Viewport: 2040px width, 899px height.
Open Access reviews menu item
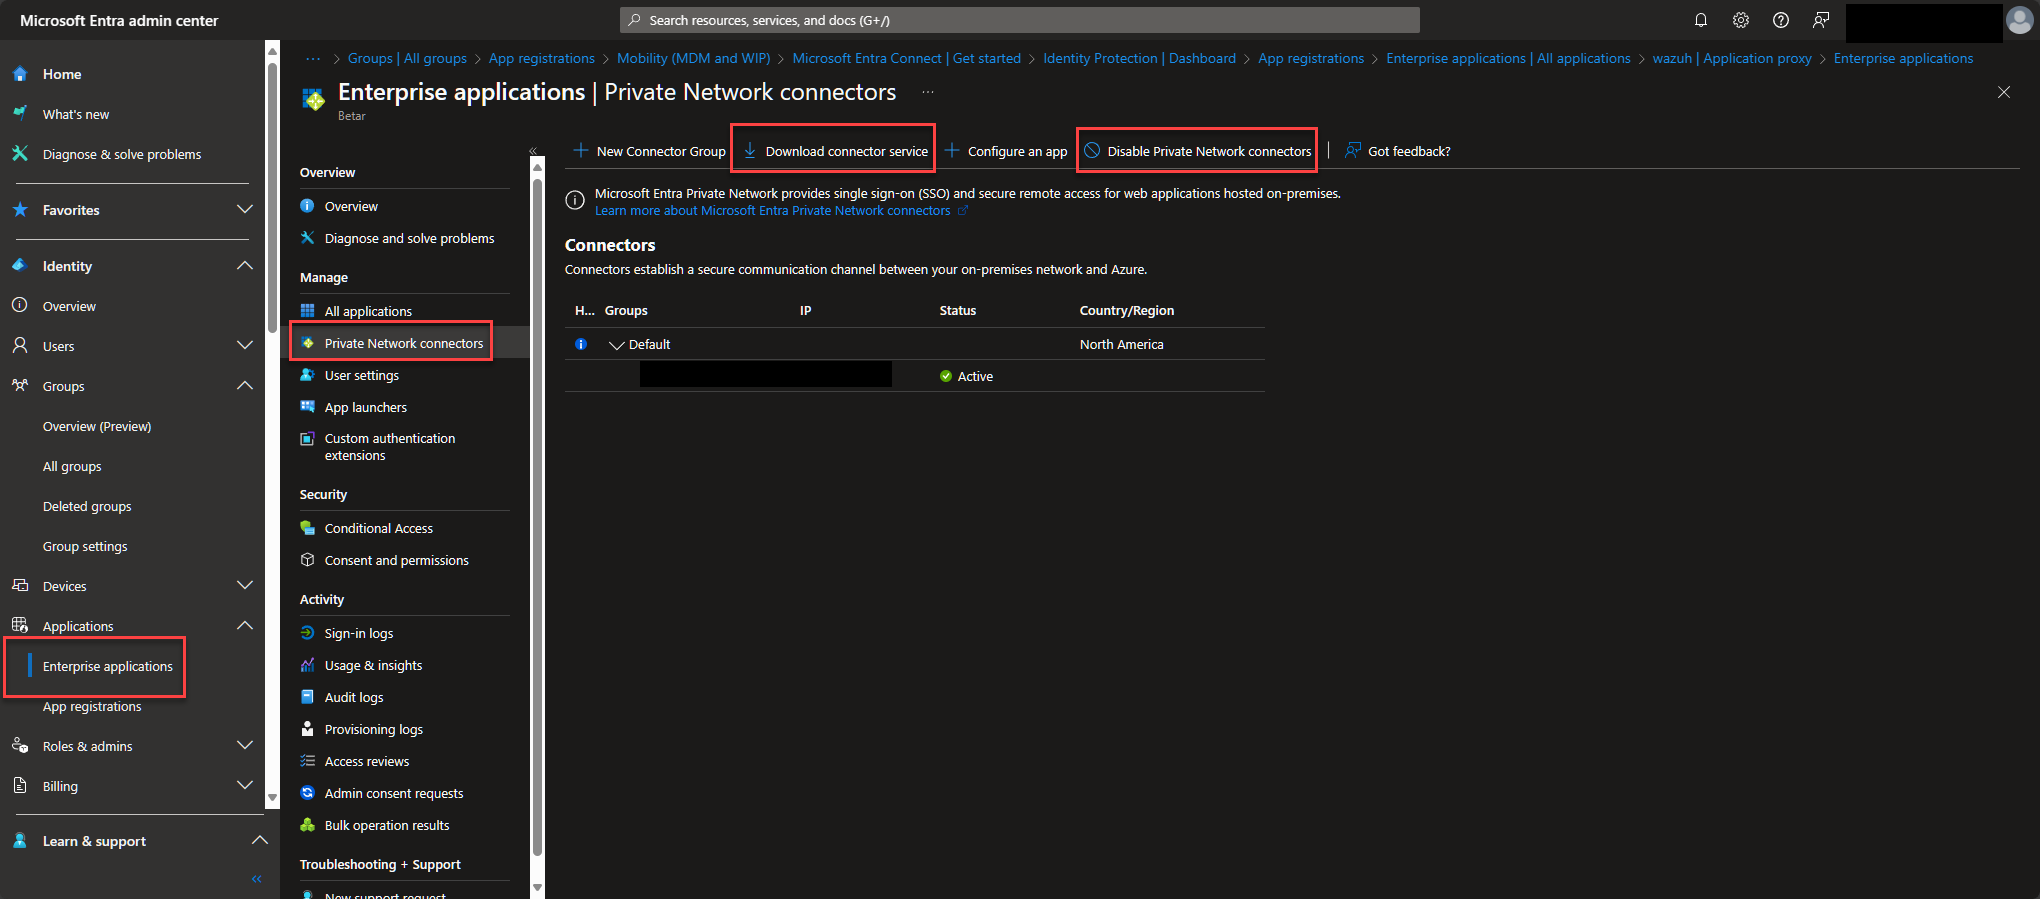click(x=366, y=761)
